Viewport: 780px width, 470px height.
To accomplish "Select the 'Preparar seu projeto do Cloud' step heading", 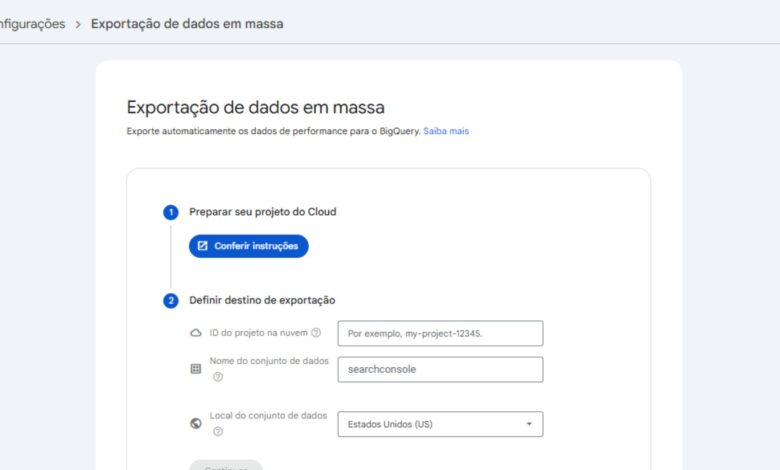I will pos(262,212).
